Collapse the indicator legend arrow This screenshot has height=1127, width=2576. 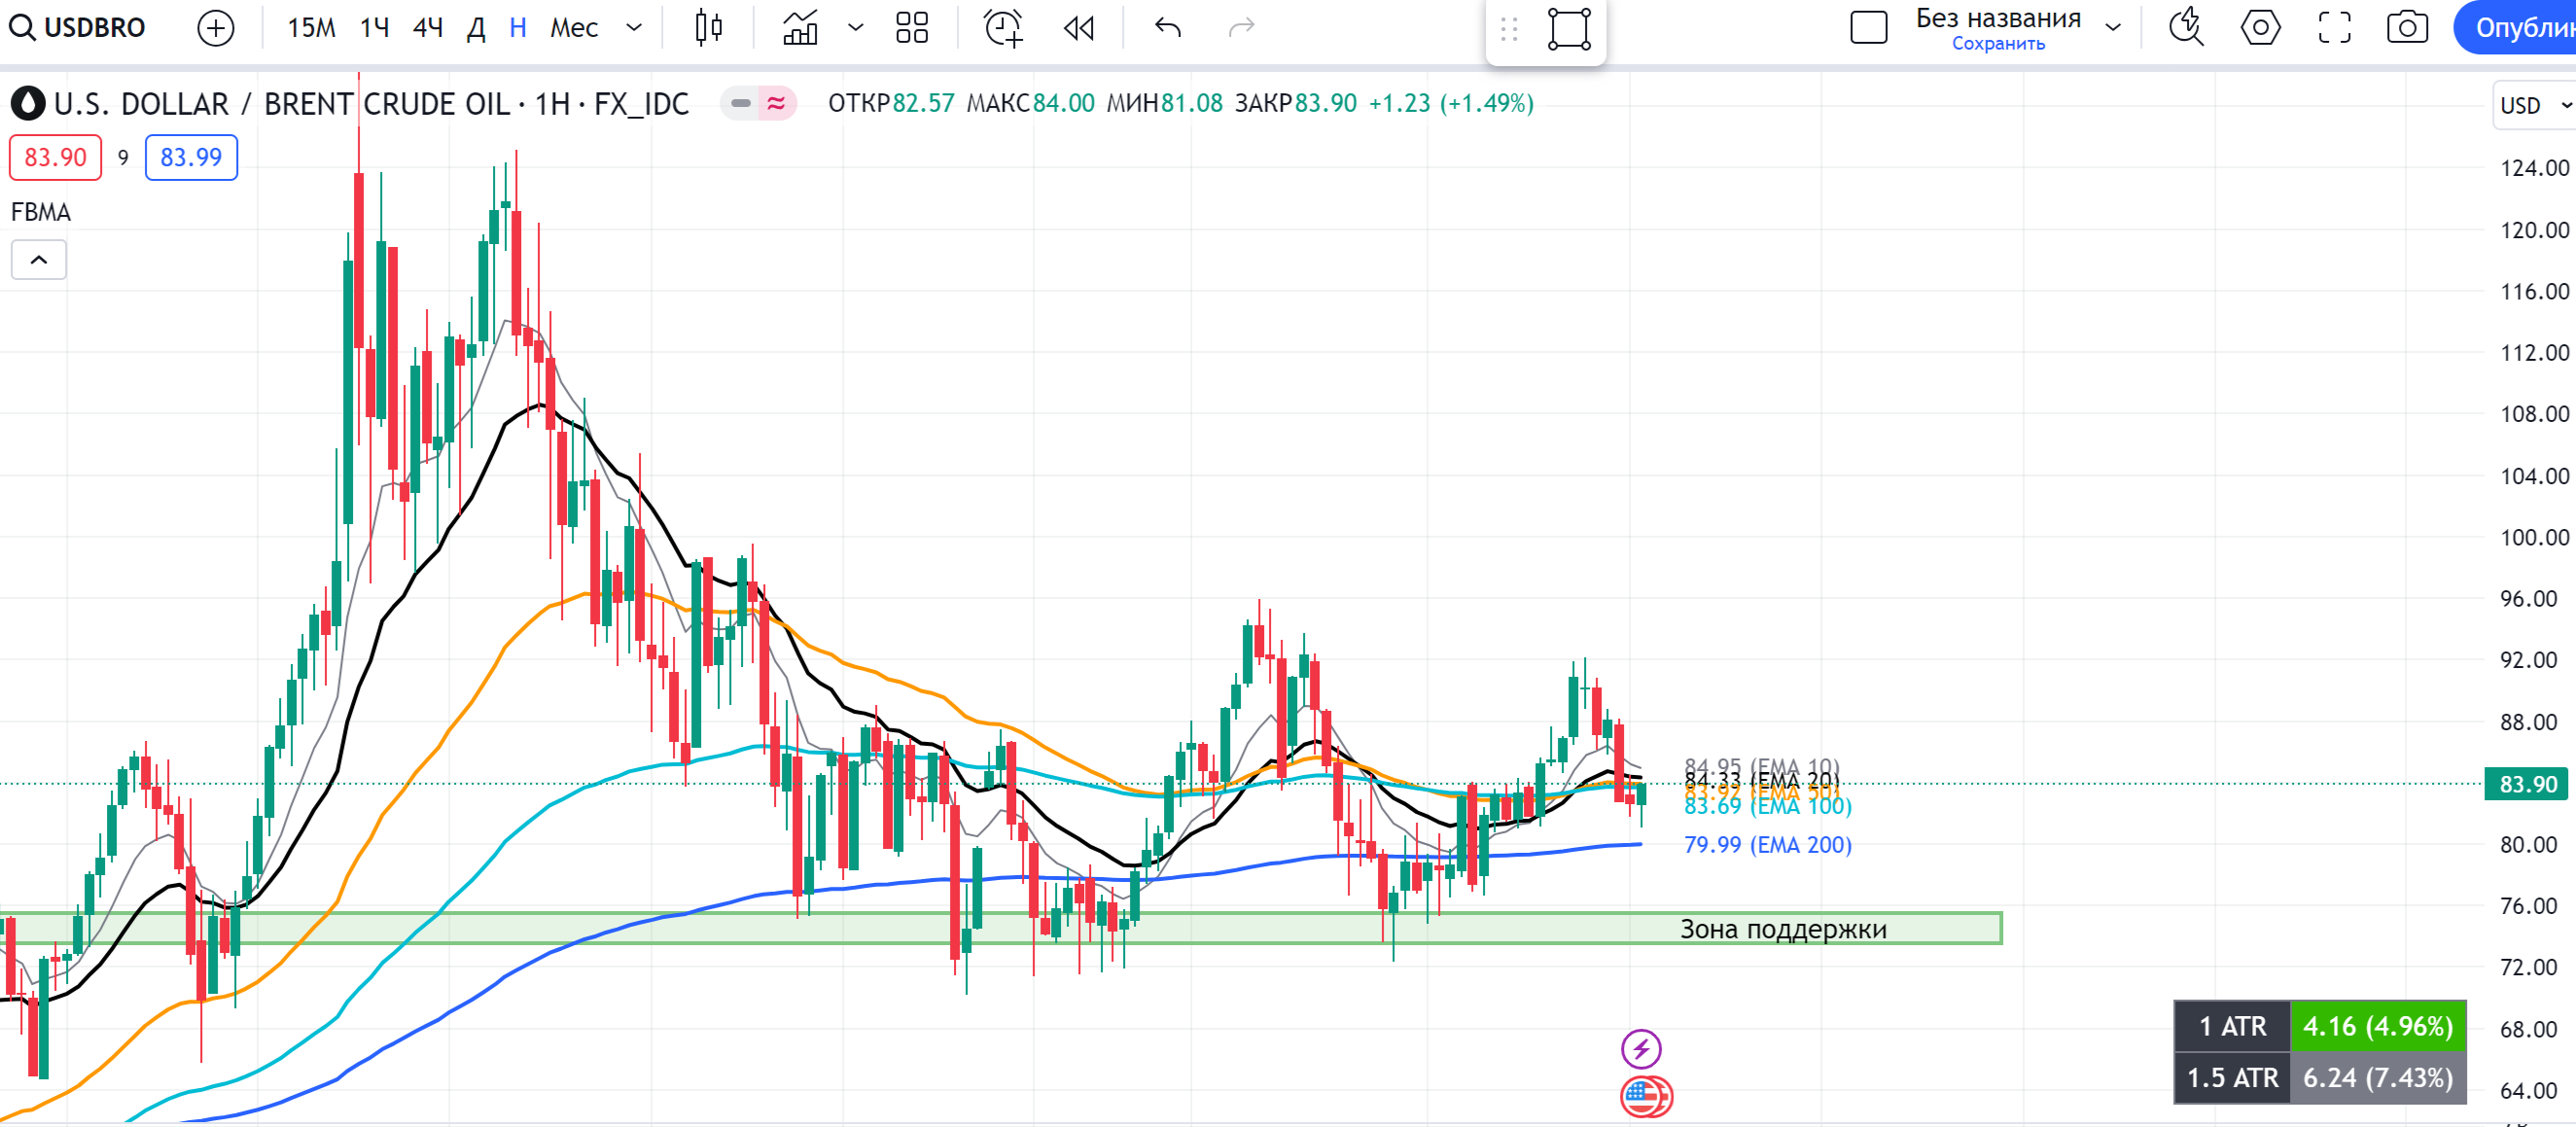pos(38,260)
